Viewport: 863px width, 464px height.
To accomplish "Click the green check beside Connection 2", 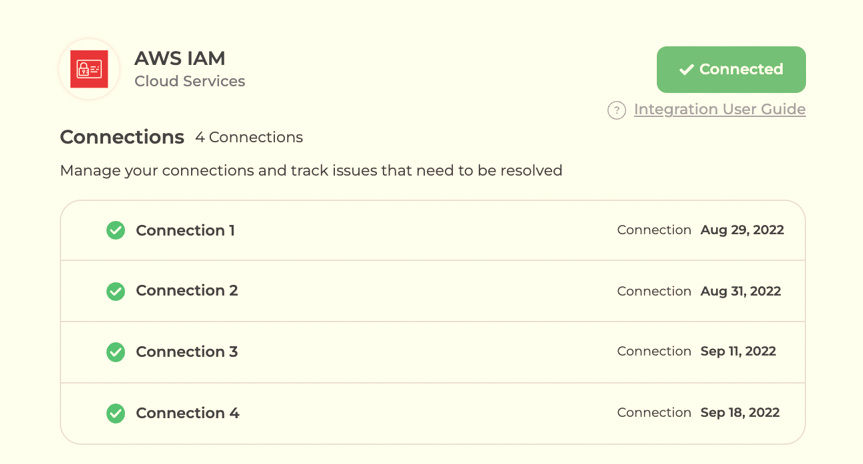I will (x=116, y=291).
